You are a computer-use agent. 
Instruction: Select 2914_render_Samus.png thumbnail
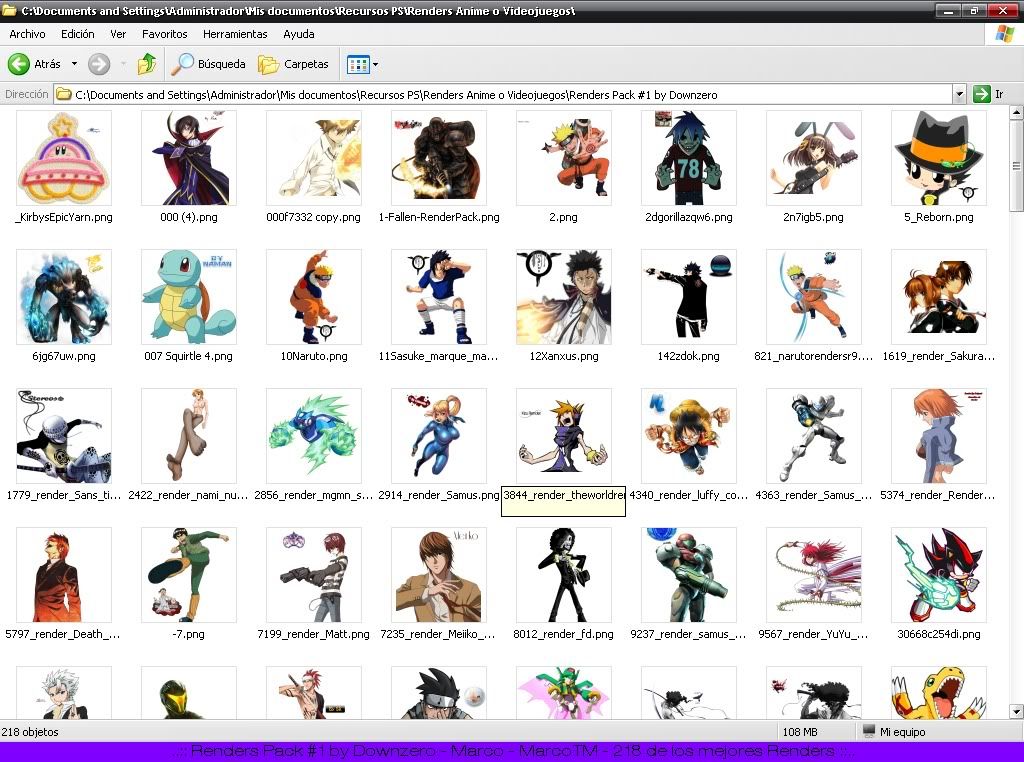coord(439,436)
